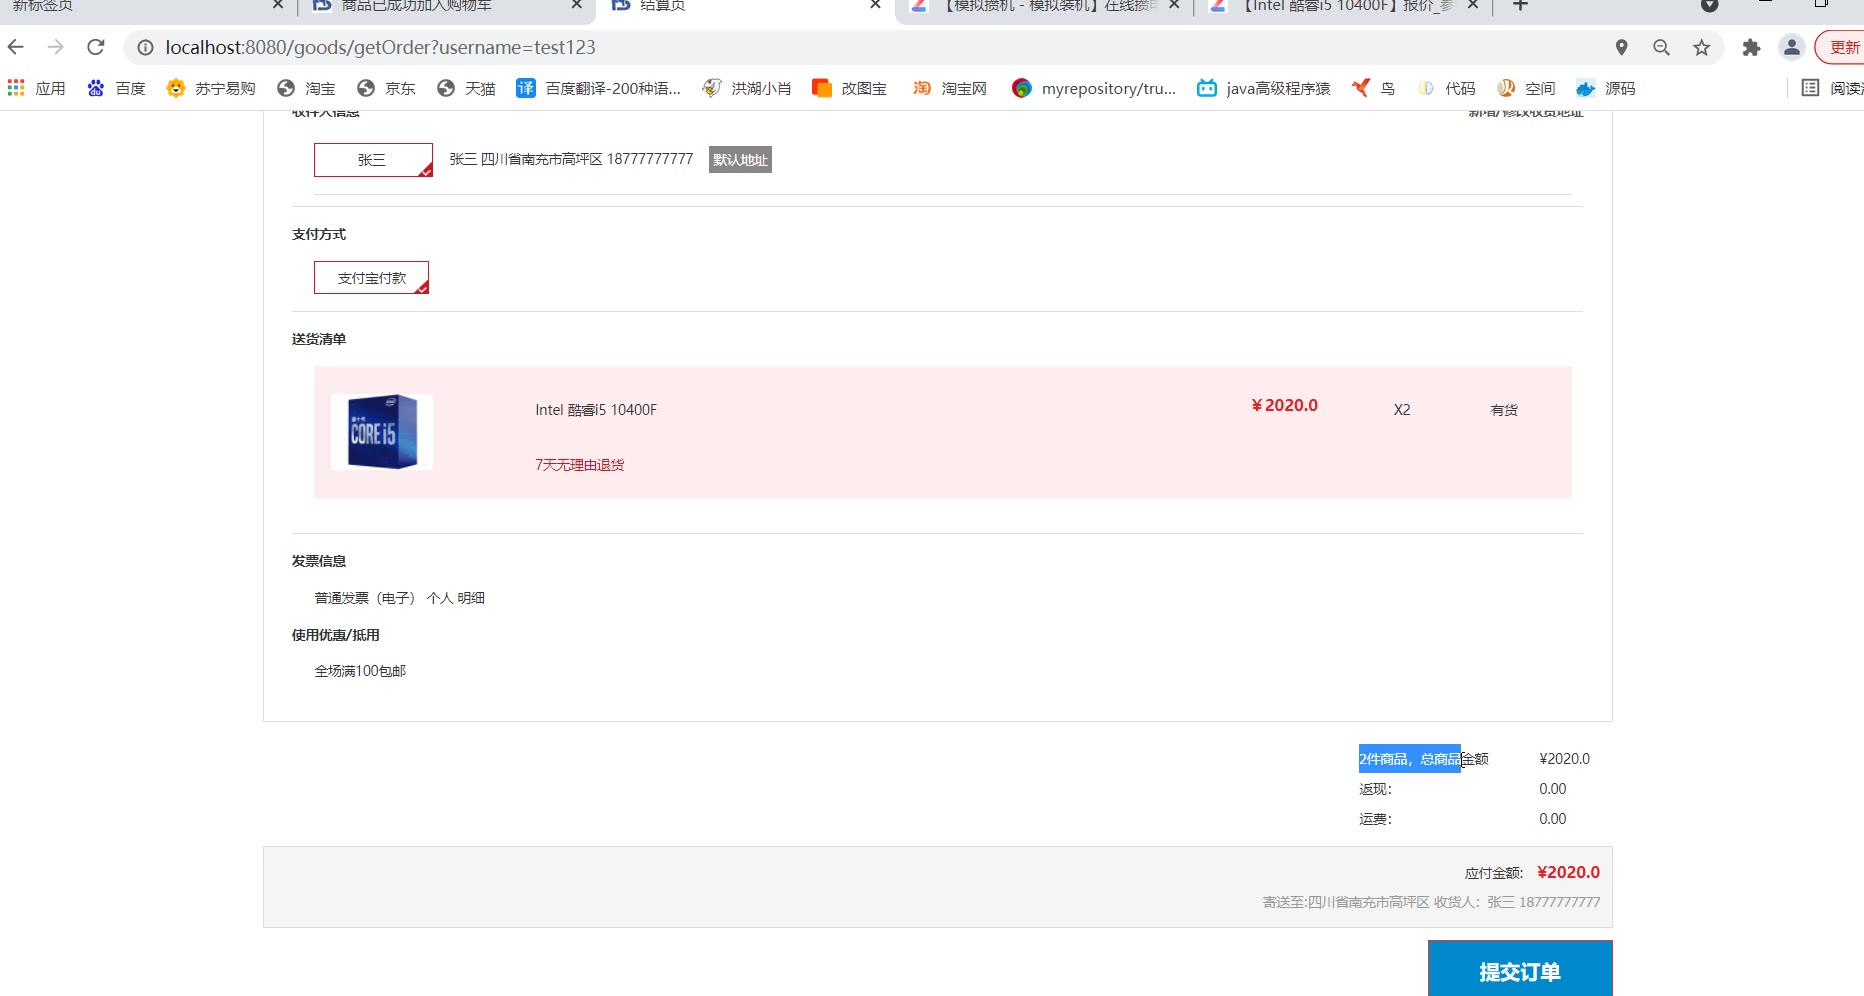
Task: Open the 京东 bookmark
Action: (386, 88)
